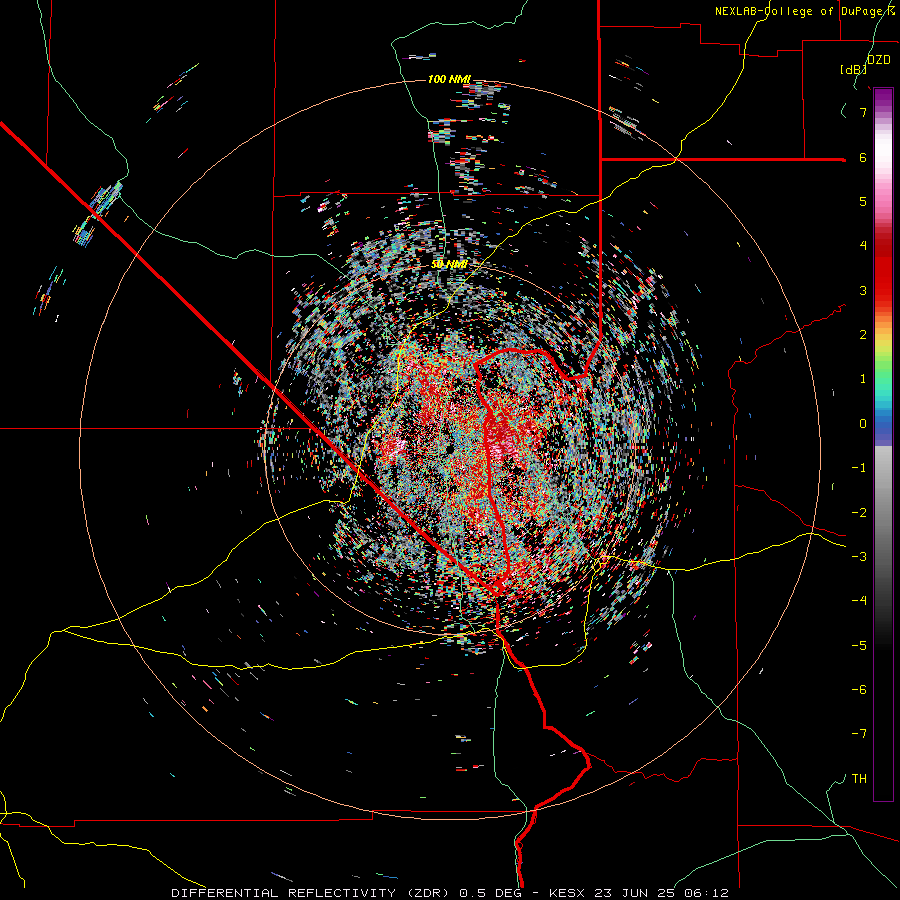This screenshot has height=900, width=900.
Task: Click the -4 value on the color scale
Action: pos(859,601)
